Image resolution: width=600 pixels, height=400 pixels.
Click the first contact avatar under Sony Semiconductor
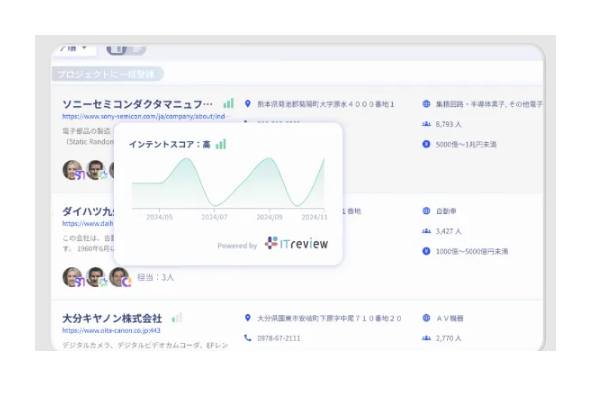[72, 170]
